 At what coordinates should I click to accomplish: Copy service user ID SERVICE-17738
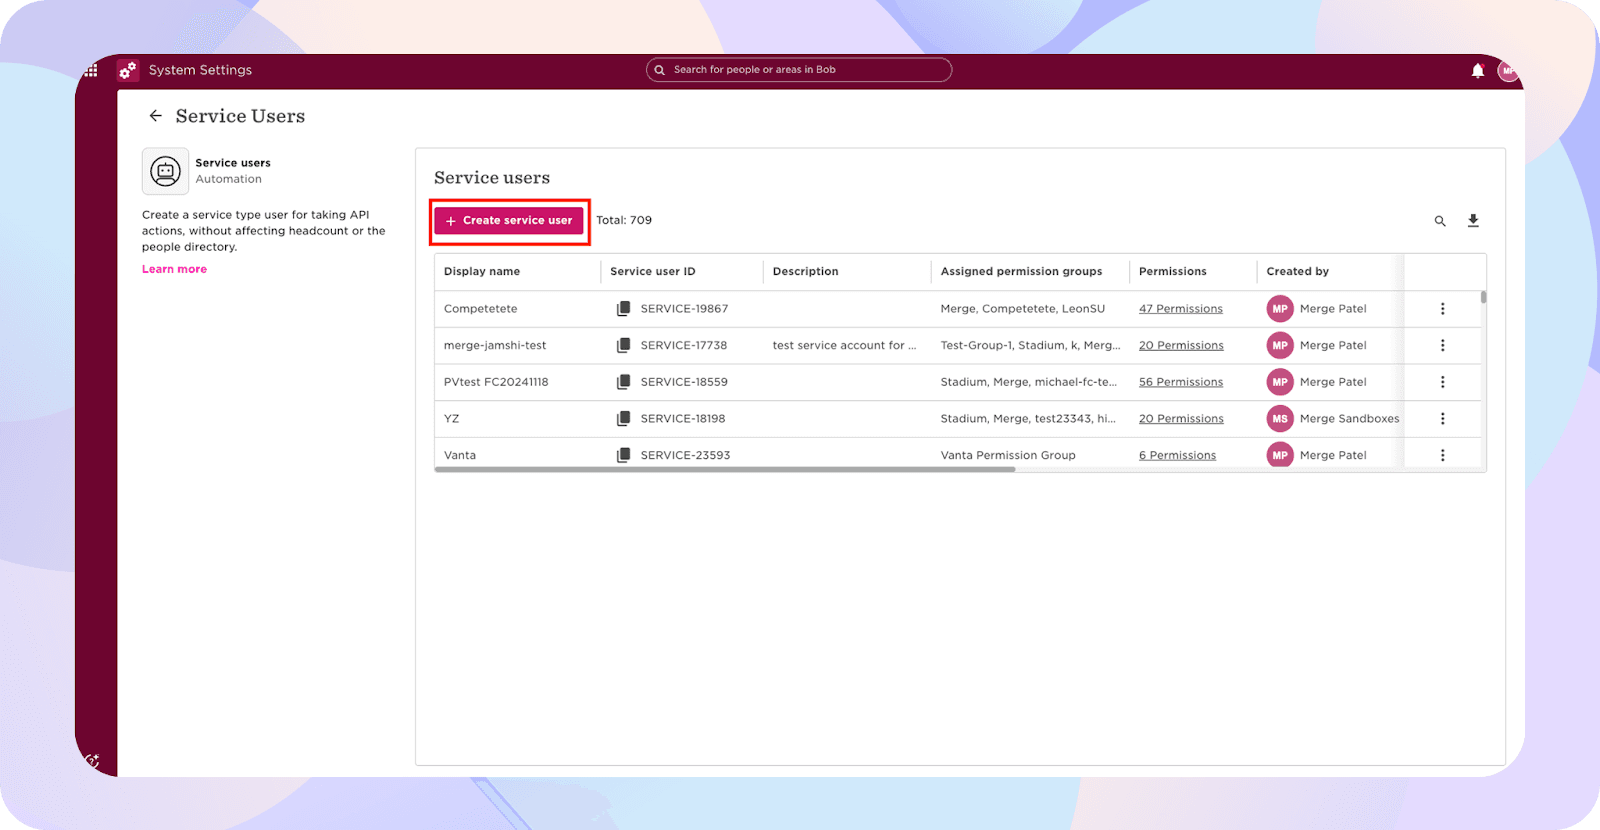[x=623, y=345]
